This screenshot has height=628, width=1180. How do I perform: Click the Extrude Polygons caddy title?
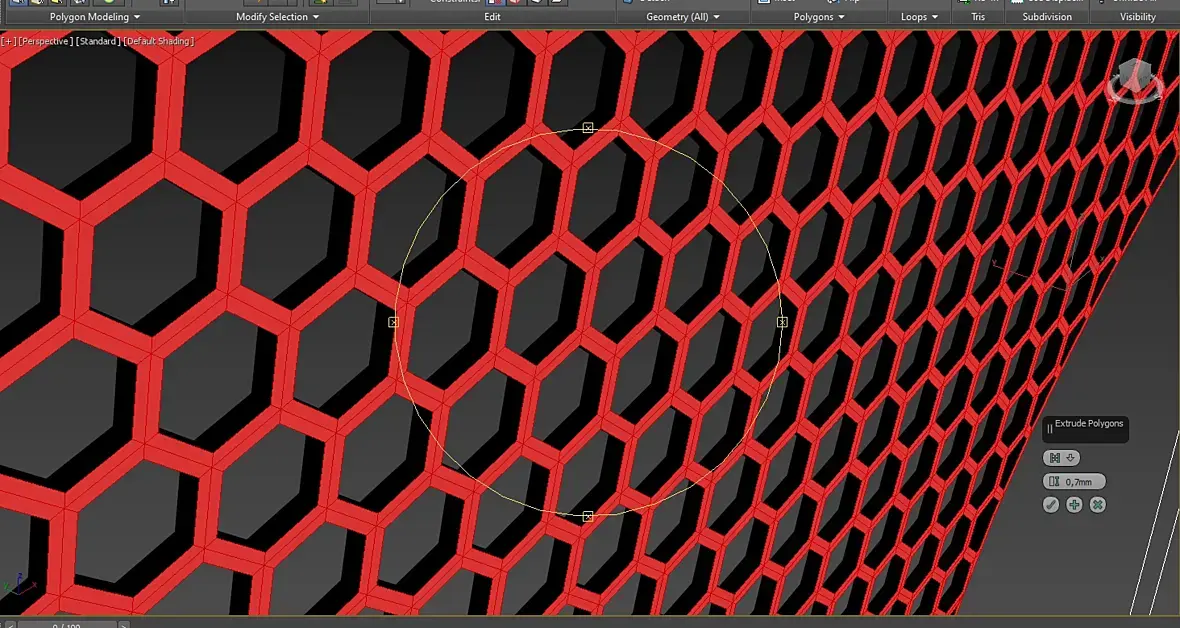coord(1088,424)
